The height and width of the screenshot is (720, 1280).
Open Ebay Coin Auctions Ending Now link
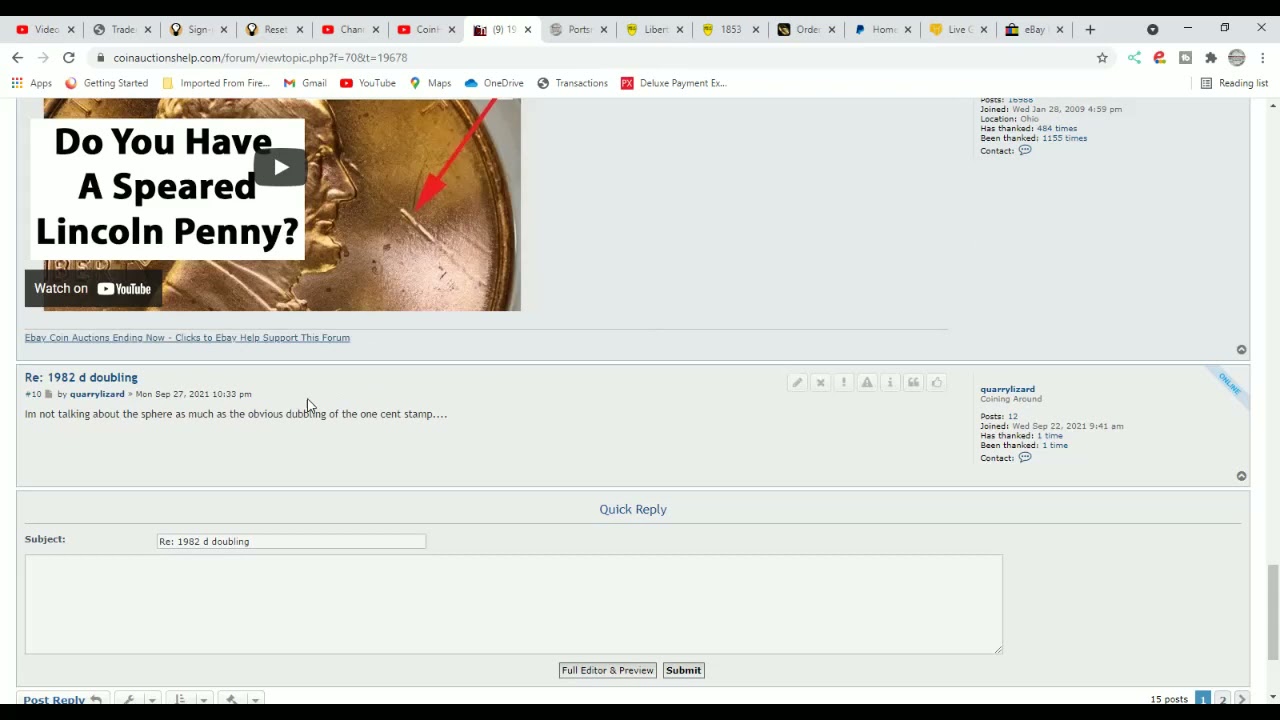pyautogui.click(x=187, y=338)
